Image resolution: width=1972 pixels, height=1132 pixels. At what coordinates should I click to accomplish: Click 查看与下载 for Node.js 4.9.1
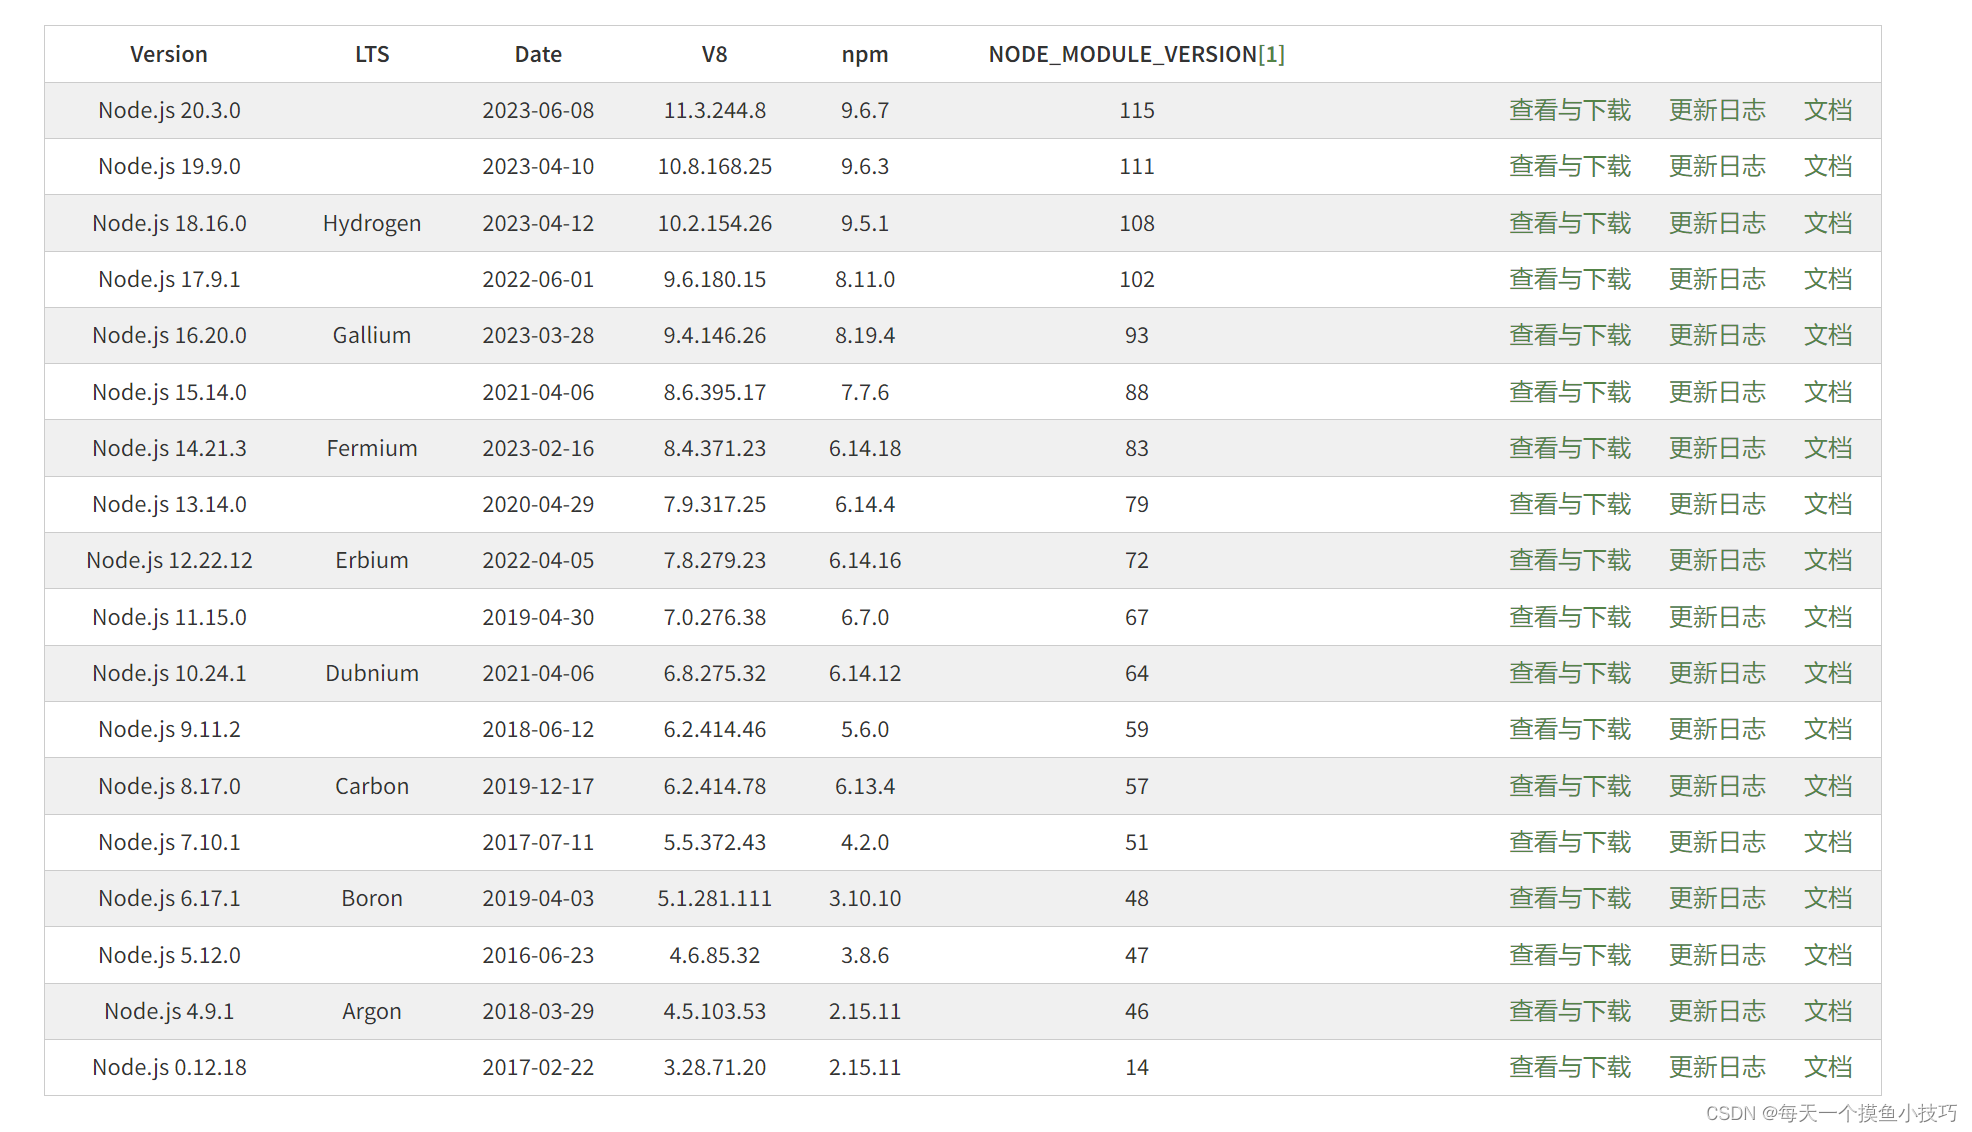coord(1570,1011)
